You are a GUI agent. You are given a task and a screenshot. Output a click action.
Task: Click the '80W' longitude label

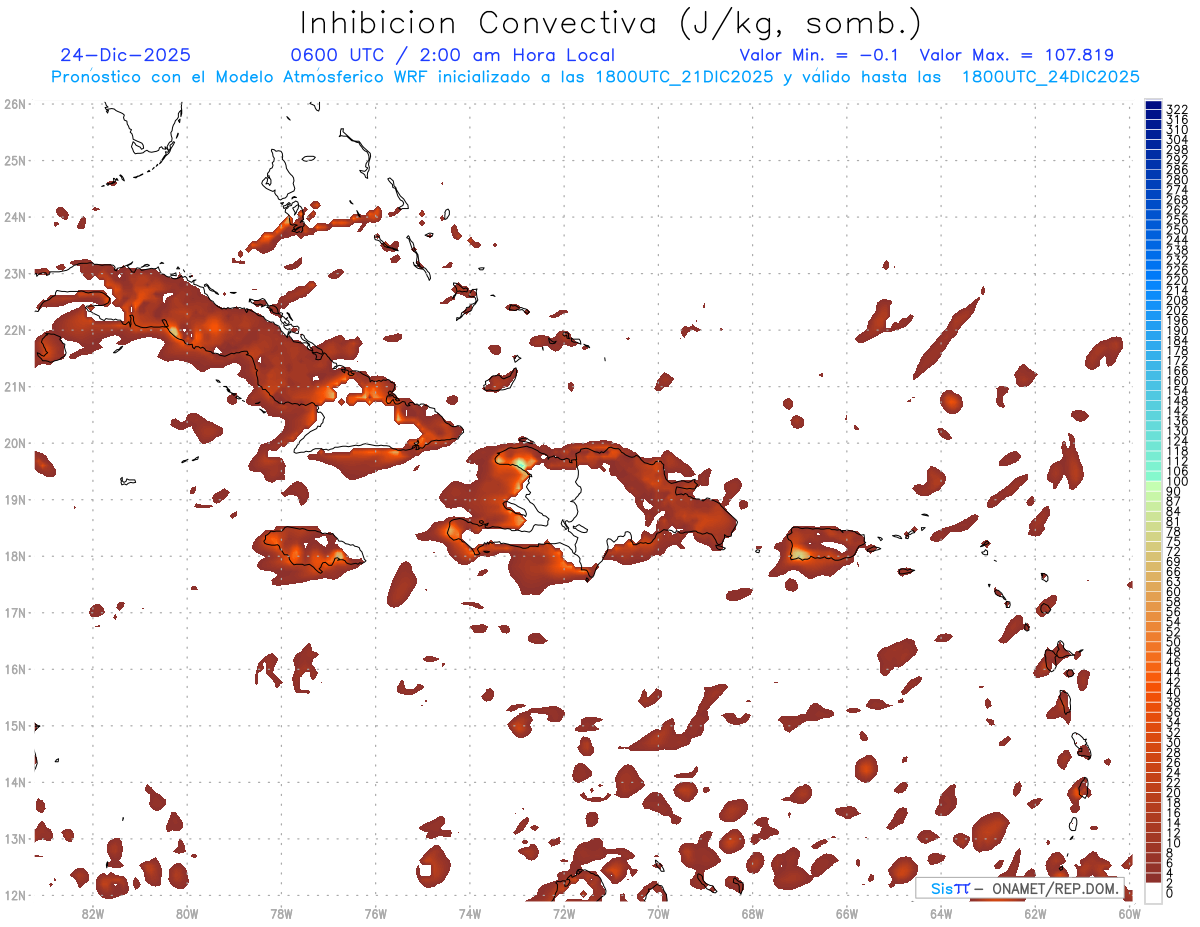[186, 912]
